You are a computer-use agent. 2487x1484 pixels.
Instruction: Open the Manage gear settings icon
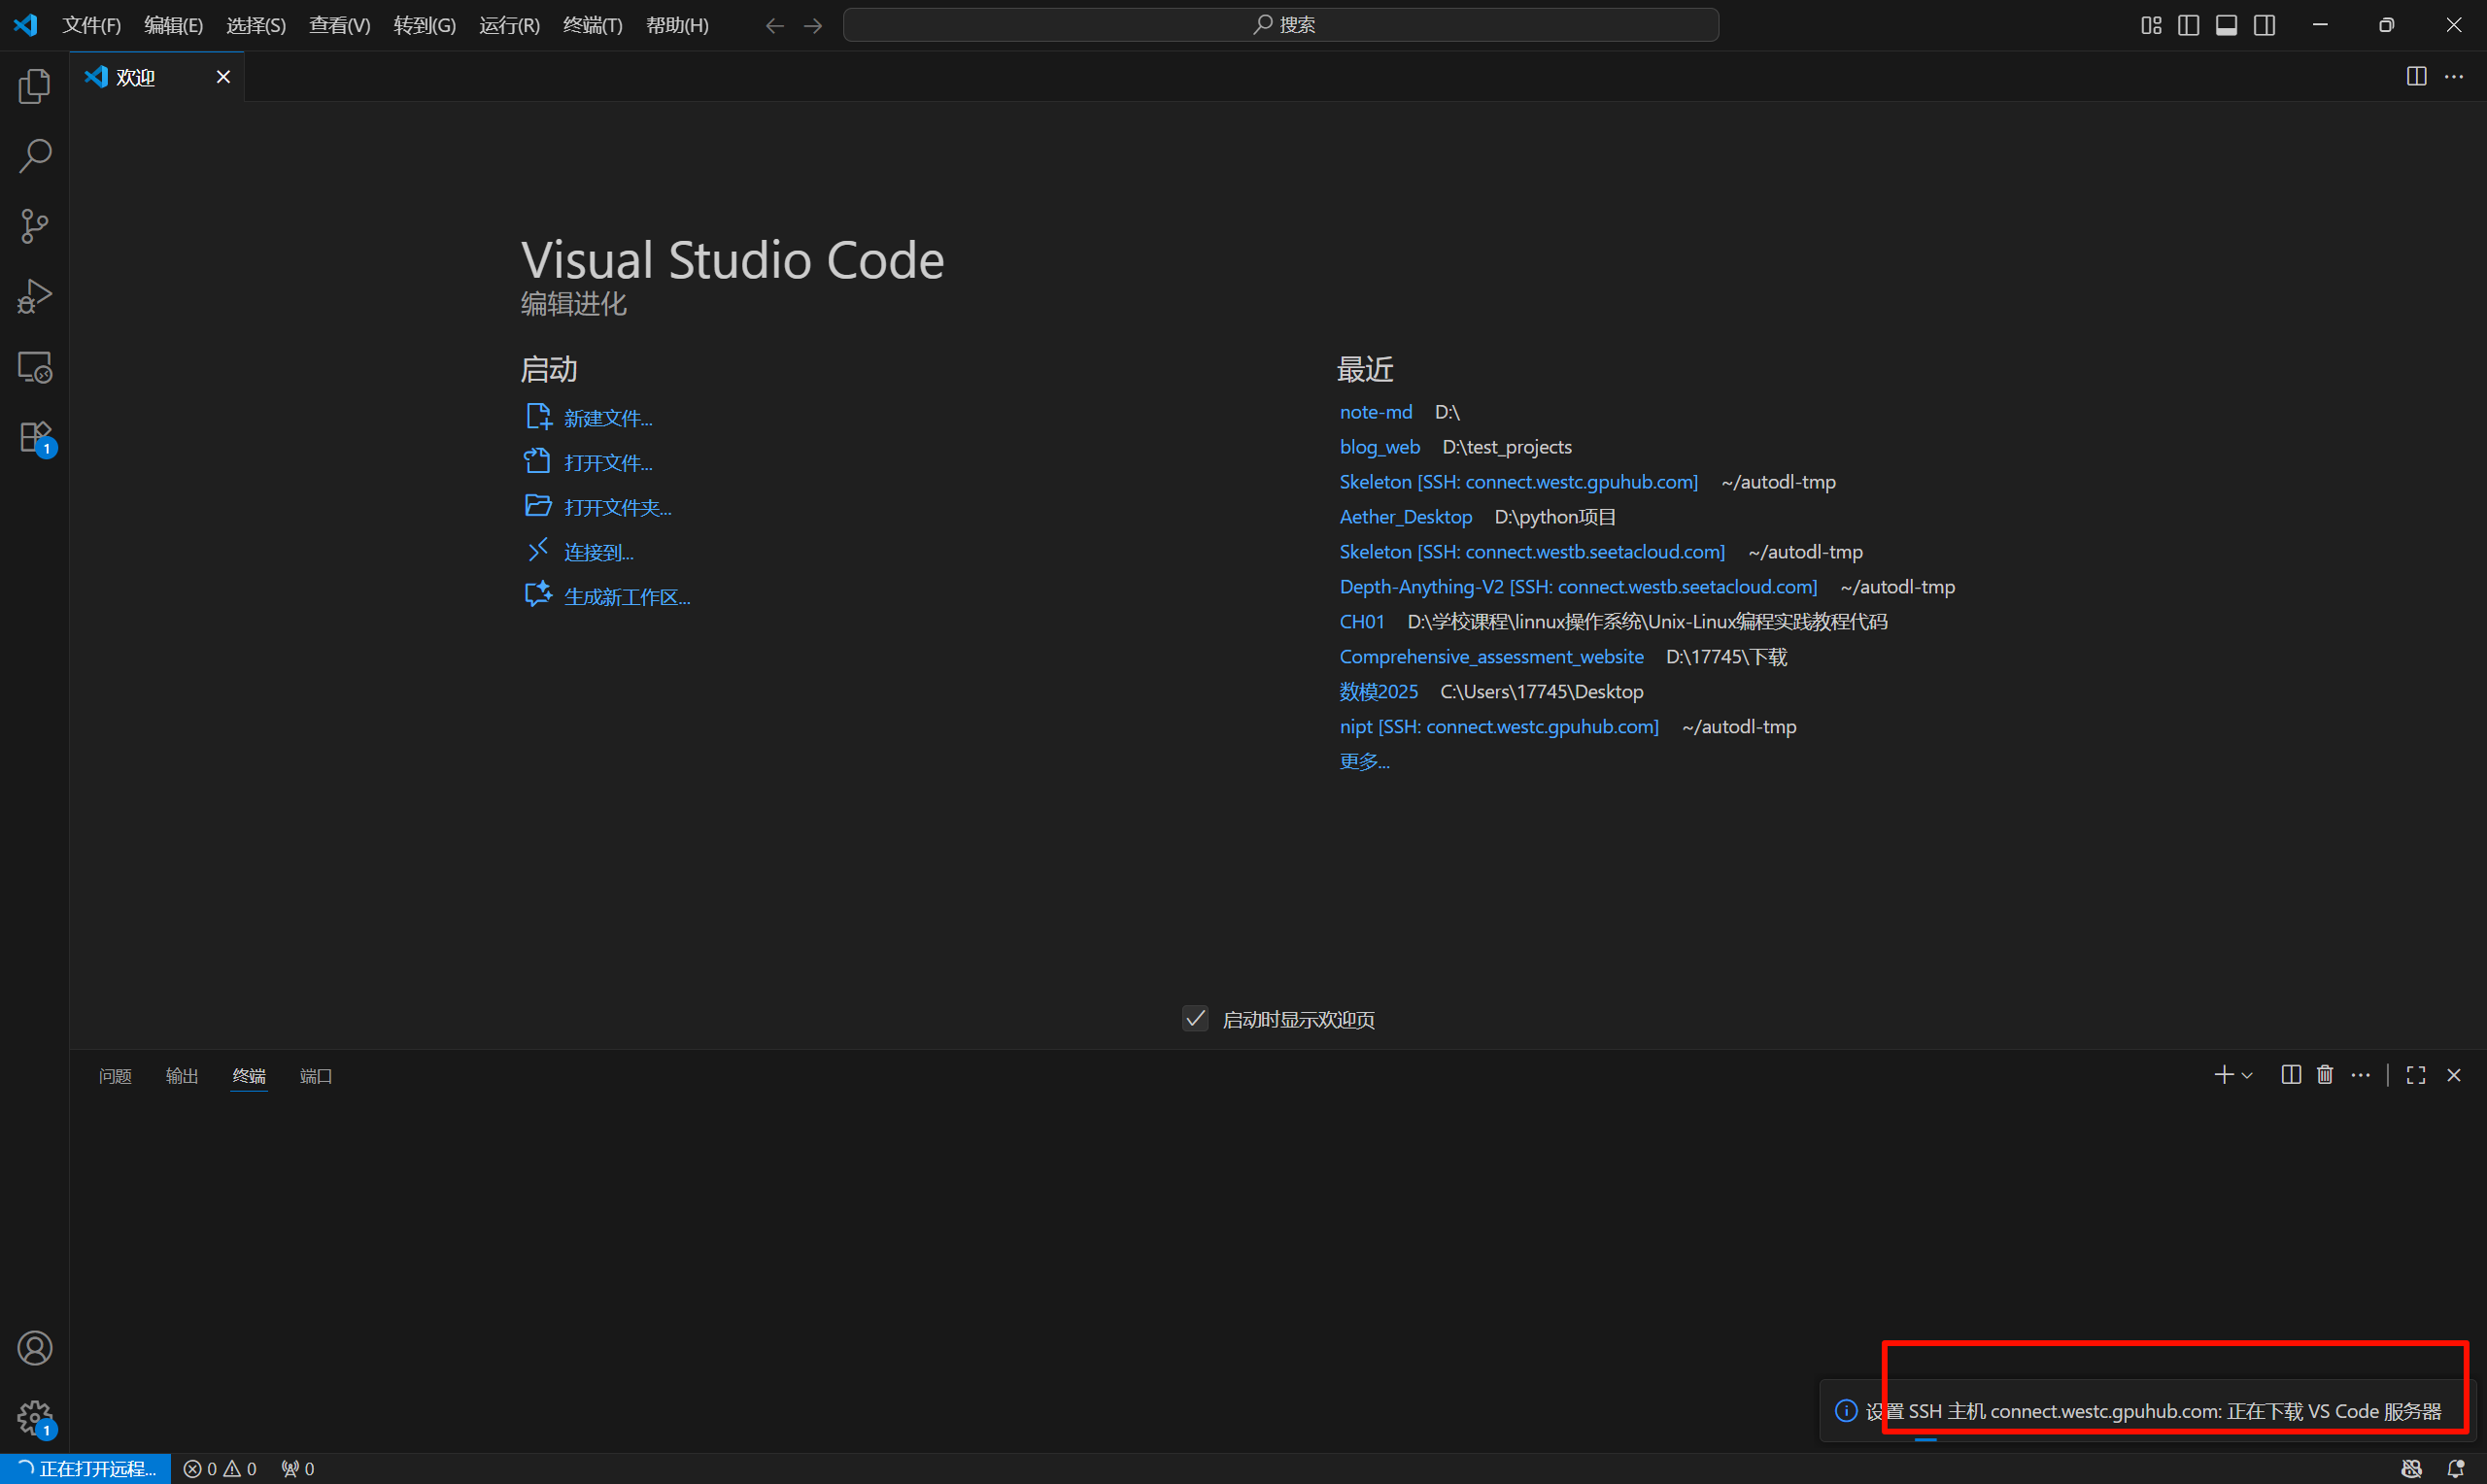(x=35, y=1418)
